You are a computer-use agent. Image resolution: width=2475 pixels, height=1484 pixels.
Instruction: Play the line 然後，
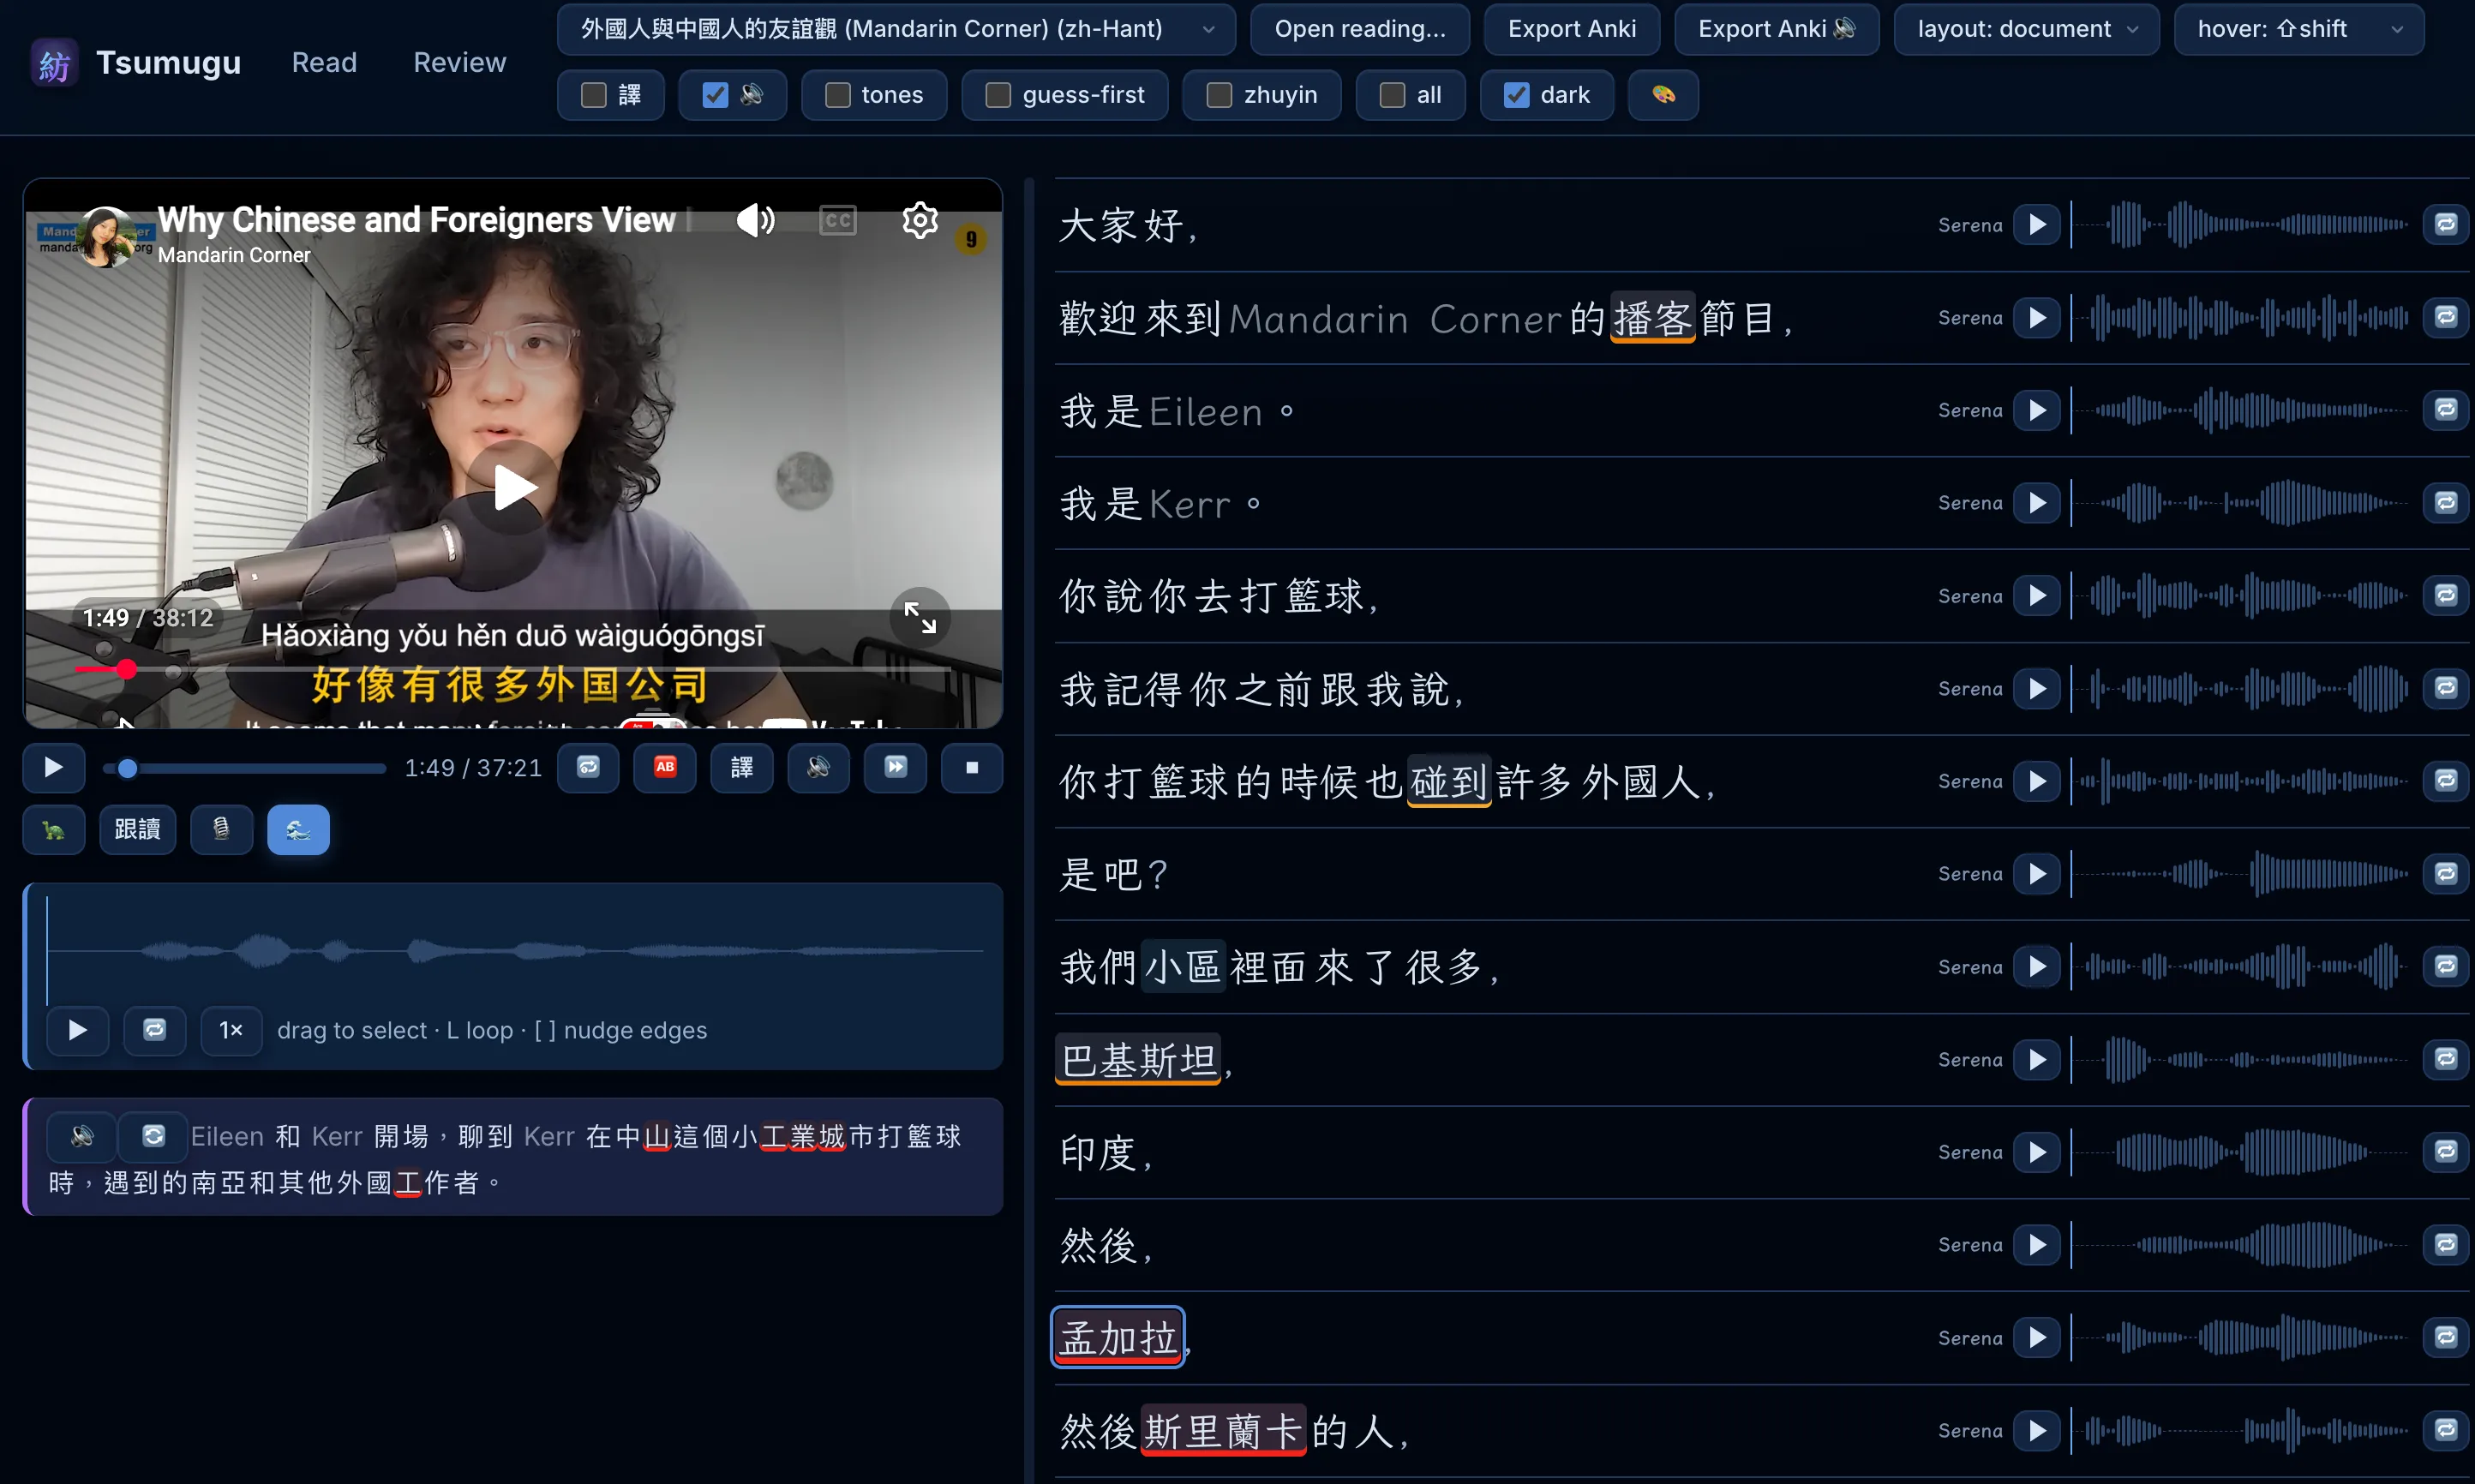pyautogui.click(x=2037, y=1245)
